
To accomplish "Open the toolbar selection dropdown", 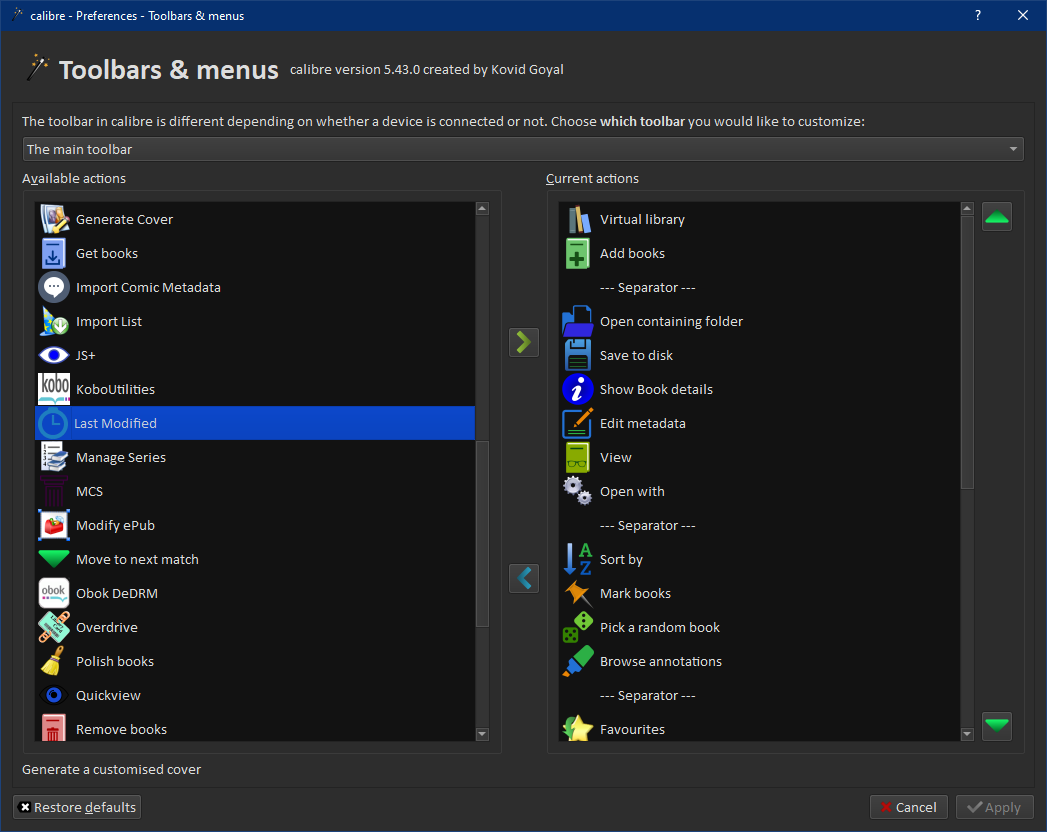I will coord(523,149).
